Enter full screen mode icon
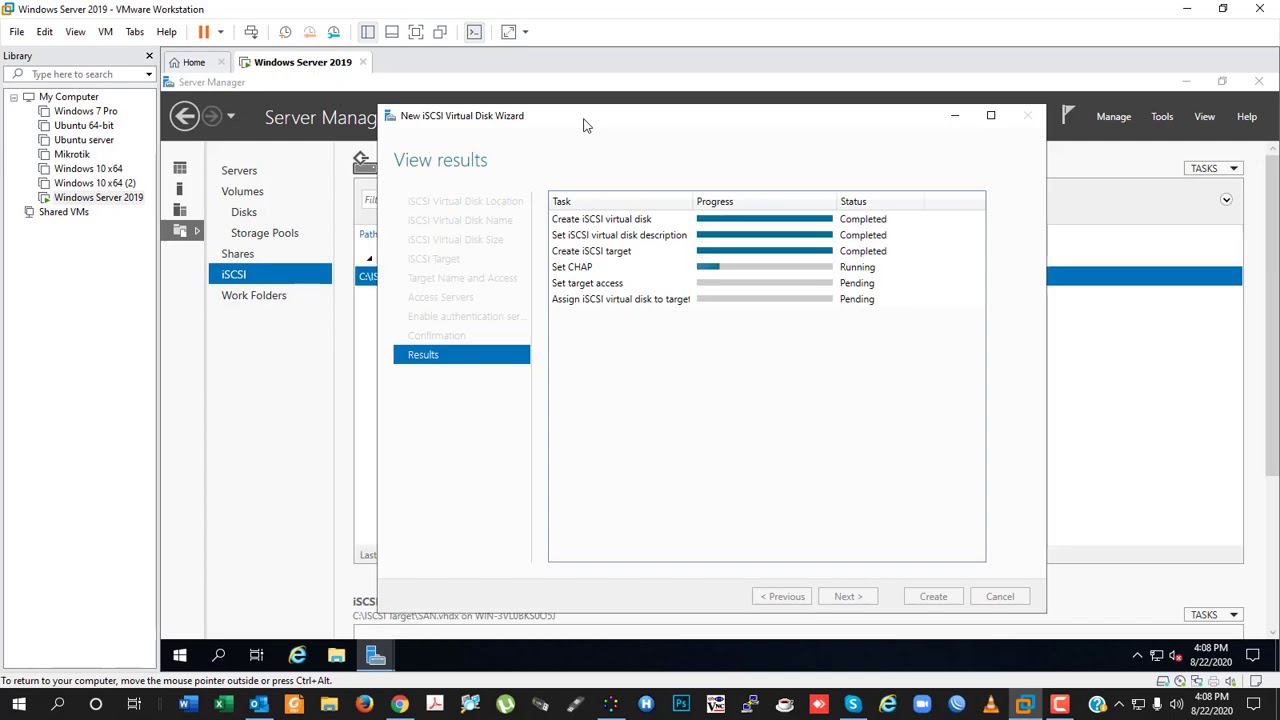The width and height of the screenshot is (1280, 720). [x=416, y=32]
